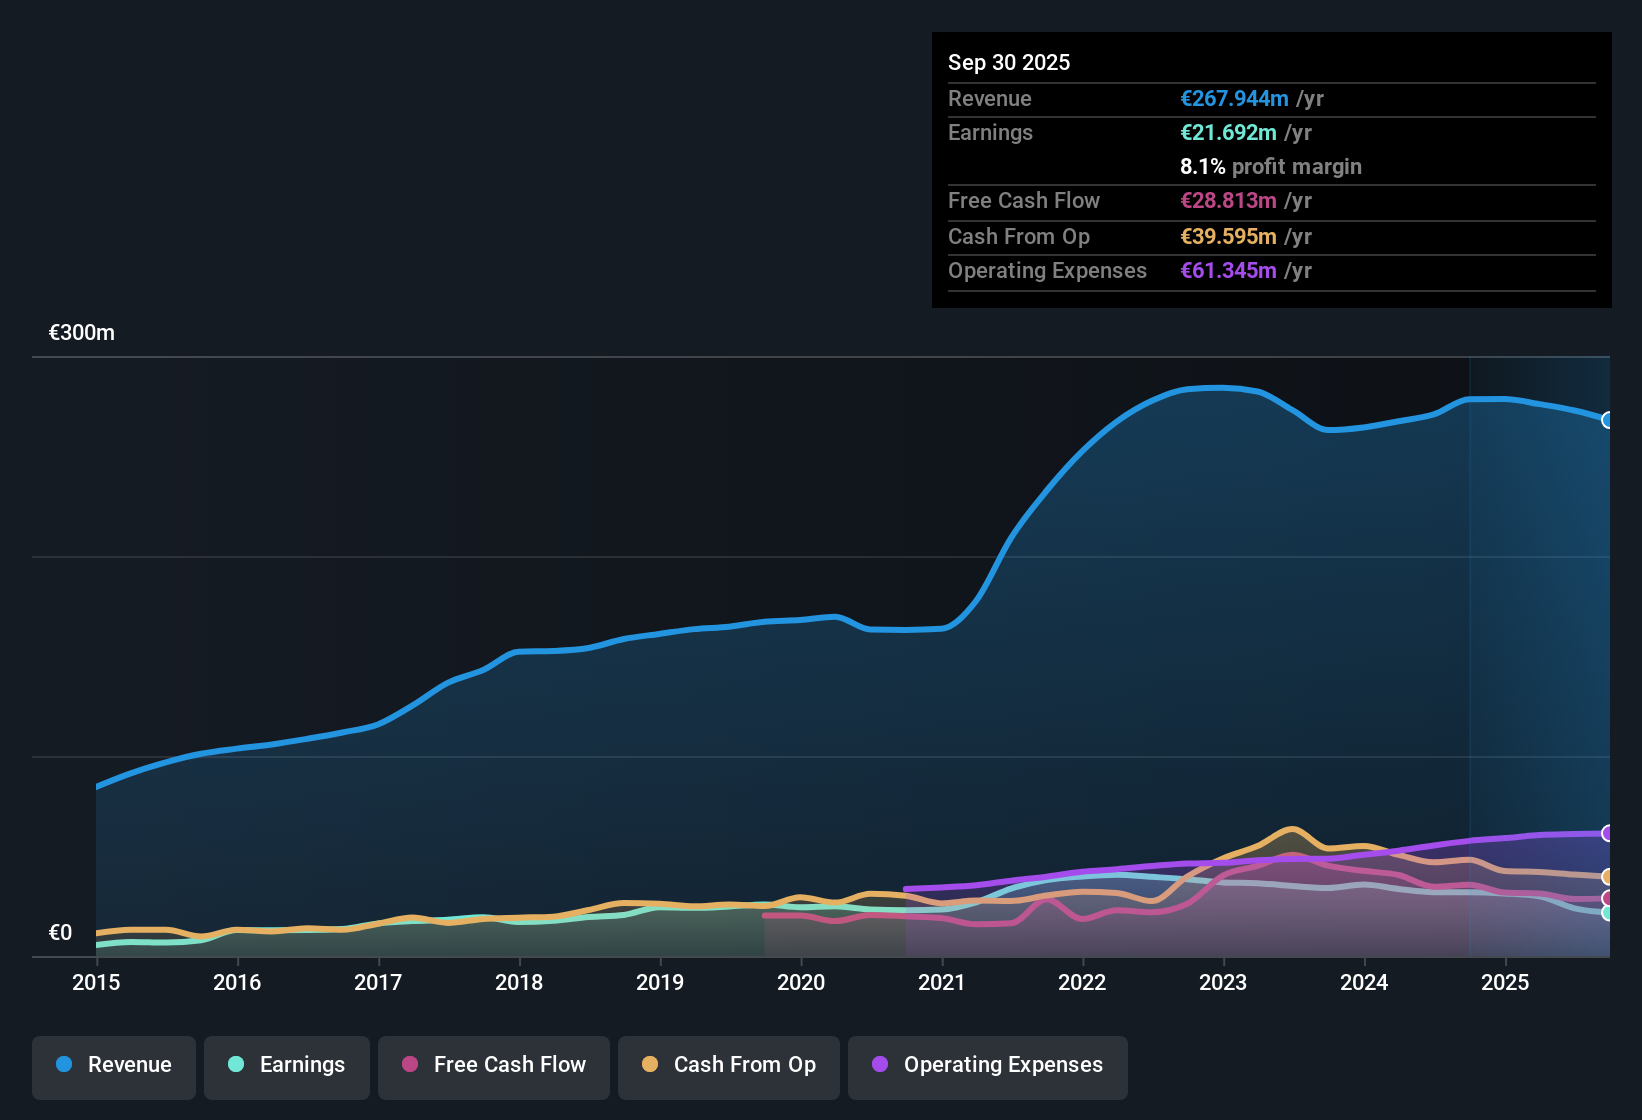This screenshot has width=1642, height=1120.
Task: Click the orange Cash From Op dot icon
Action: tap(649, 1065)
